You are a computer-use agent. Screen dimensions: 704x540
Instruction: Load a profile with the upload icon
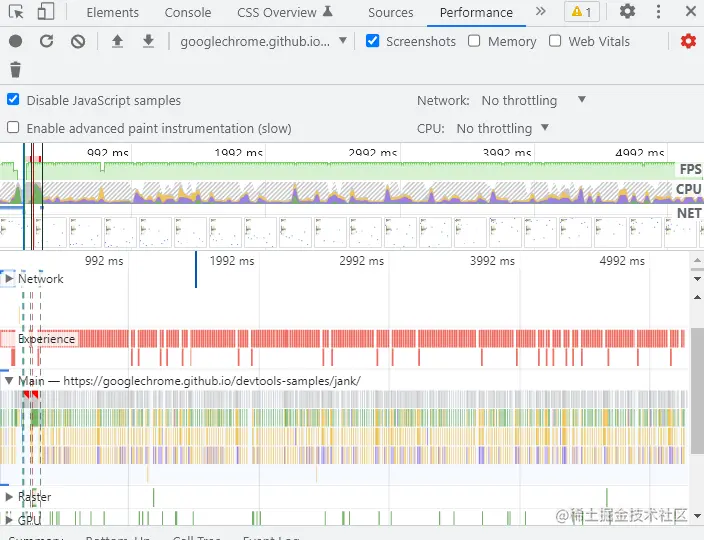tap(117, 41)
